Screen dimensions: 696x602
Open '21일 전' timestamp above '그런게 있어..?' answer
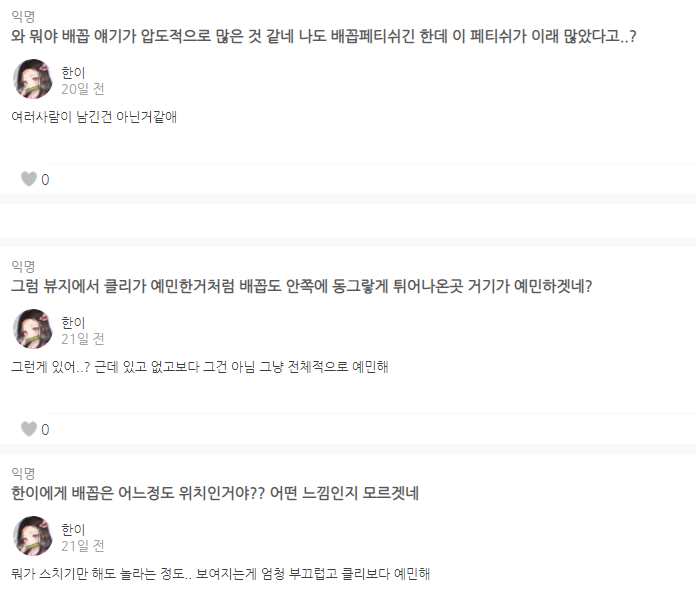(x=82, y=339)
